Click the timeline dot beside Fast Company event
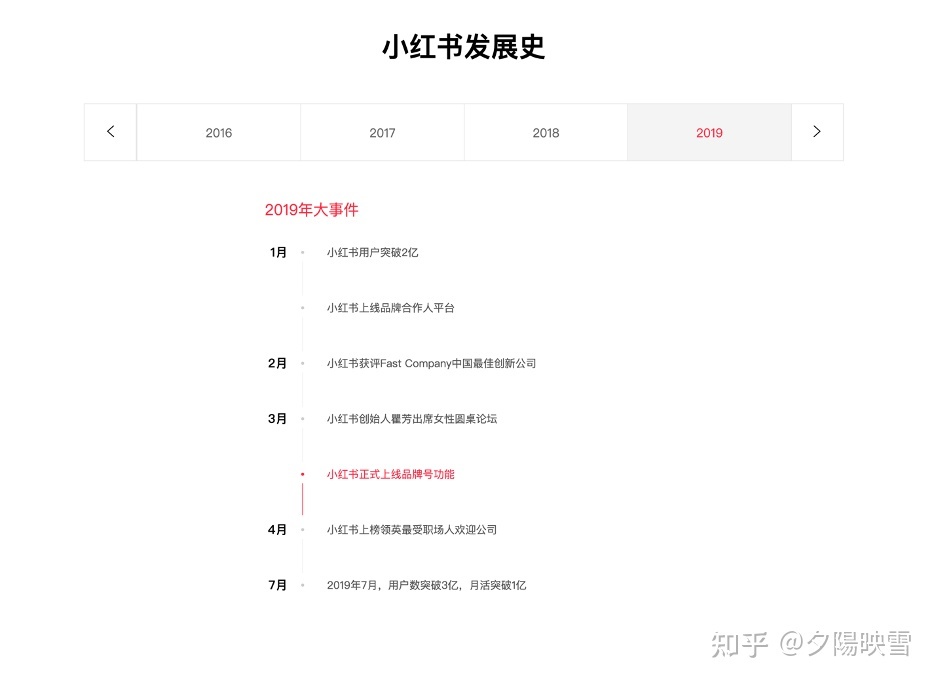The height and width of the screenshot is (682, 936). tap(303, 363)
